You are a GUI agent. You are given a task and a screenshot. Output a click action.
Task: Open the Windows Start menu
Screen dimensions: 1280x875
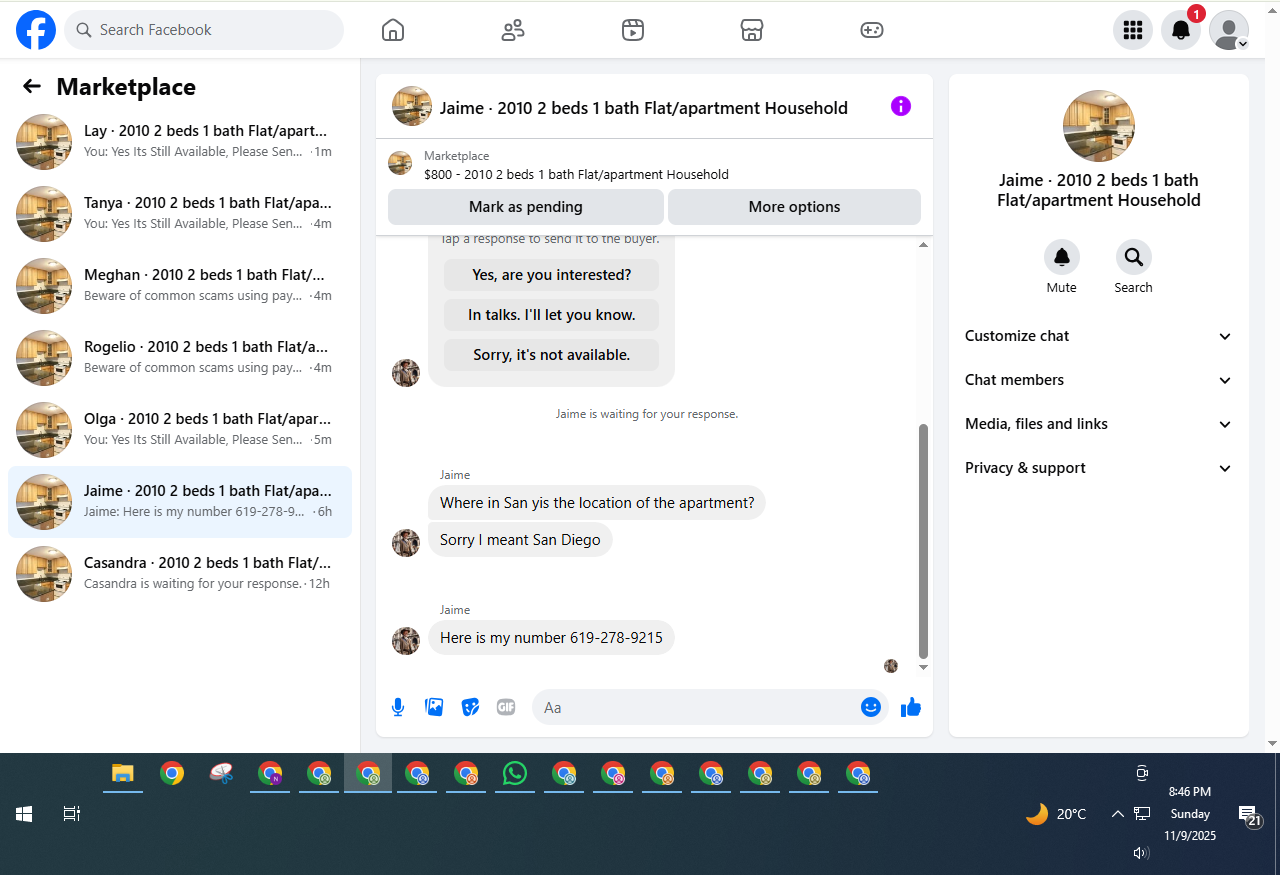(x=24, y=814)
